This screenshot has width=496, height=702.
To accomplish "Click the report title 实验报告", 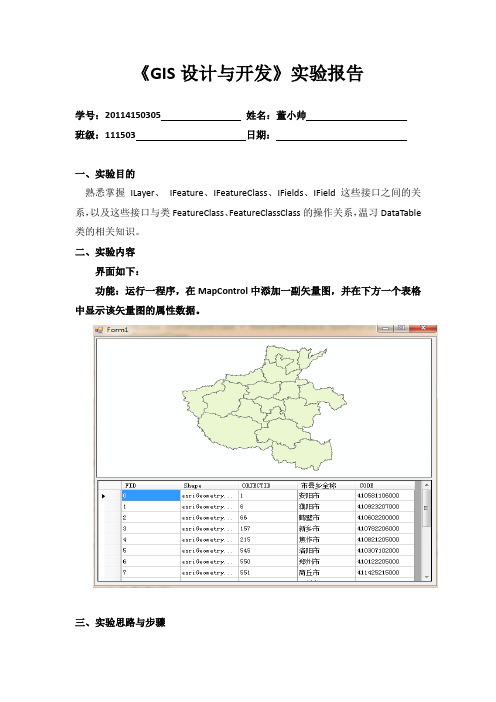I will [327, 73].
